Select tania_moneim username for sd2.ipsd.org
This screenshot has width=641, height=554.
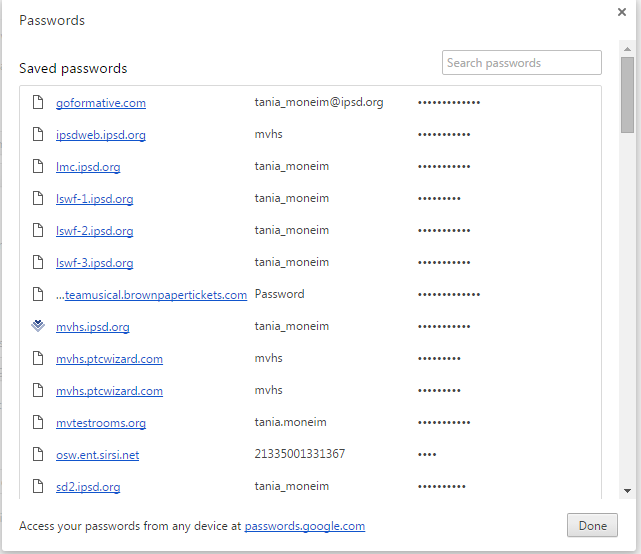pos(292,486)
